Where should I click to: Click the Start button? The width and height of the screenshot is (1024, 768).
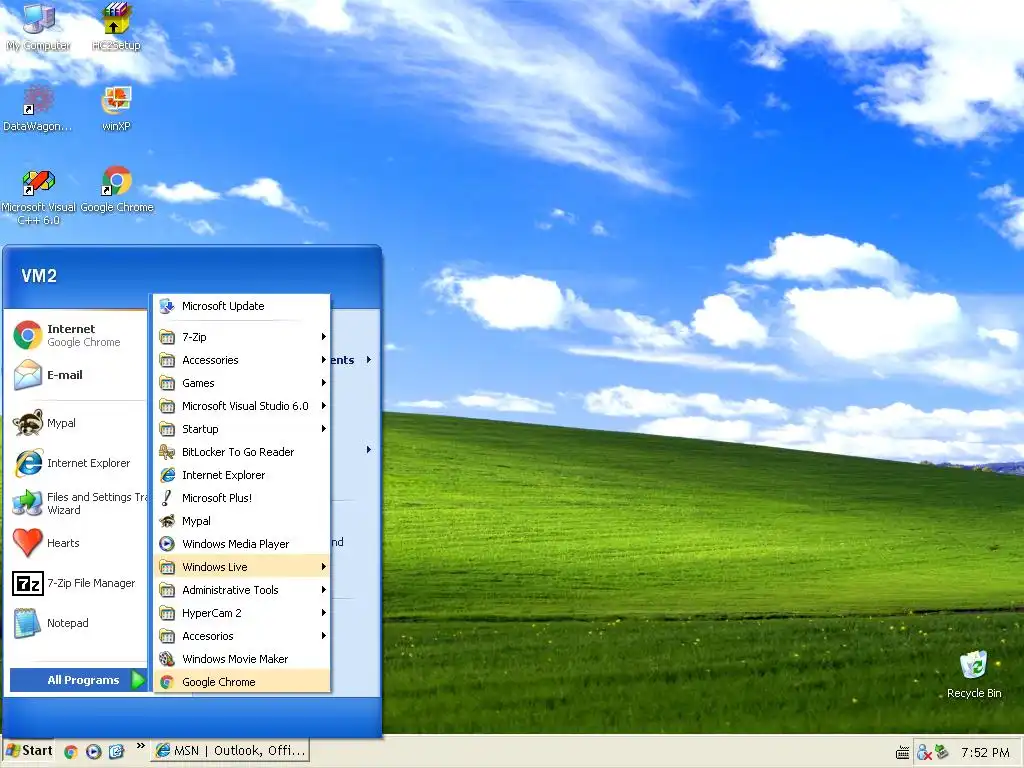(x=29, y=751)
